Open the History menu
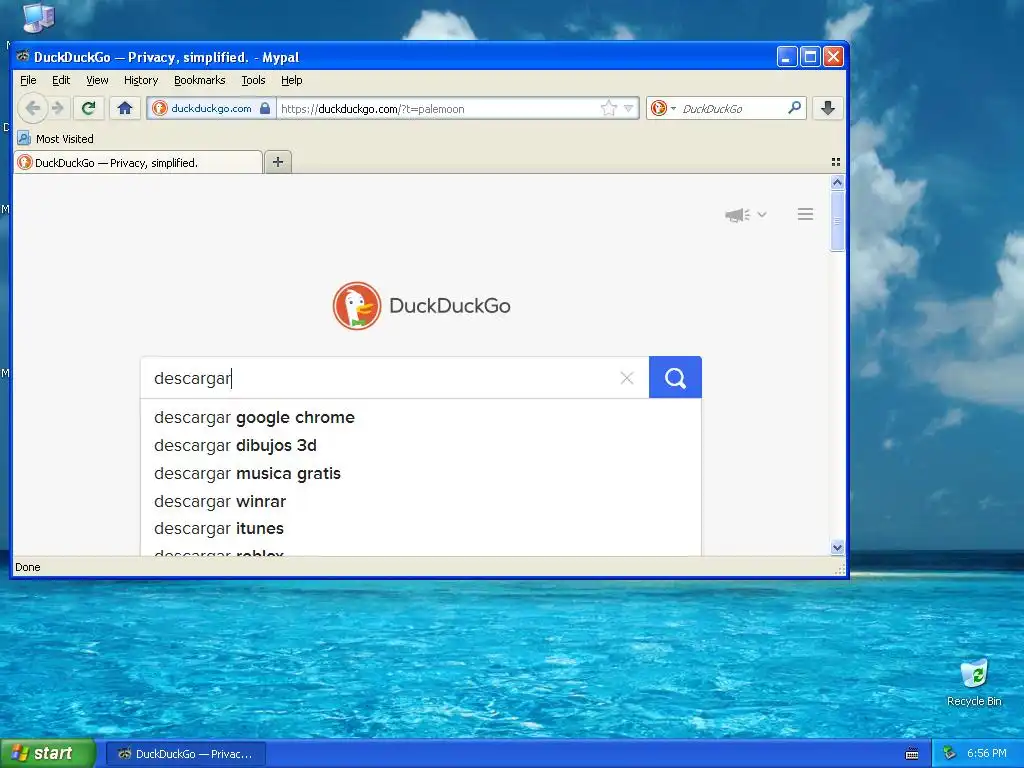This screenshot has height=768, width=1024. (x=141, y=80)
